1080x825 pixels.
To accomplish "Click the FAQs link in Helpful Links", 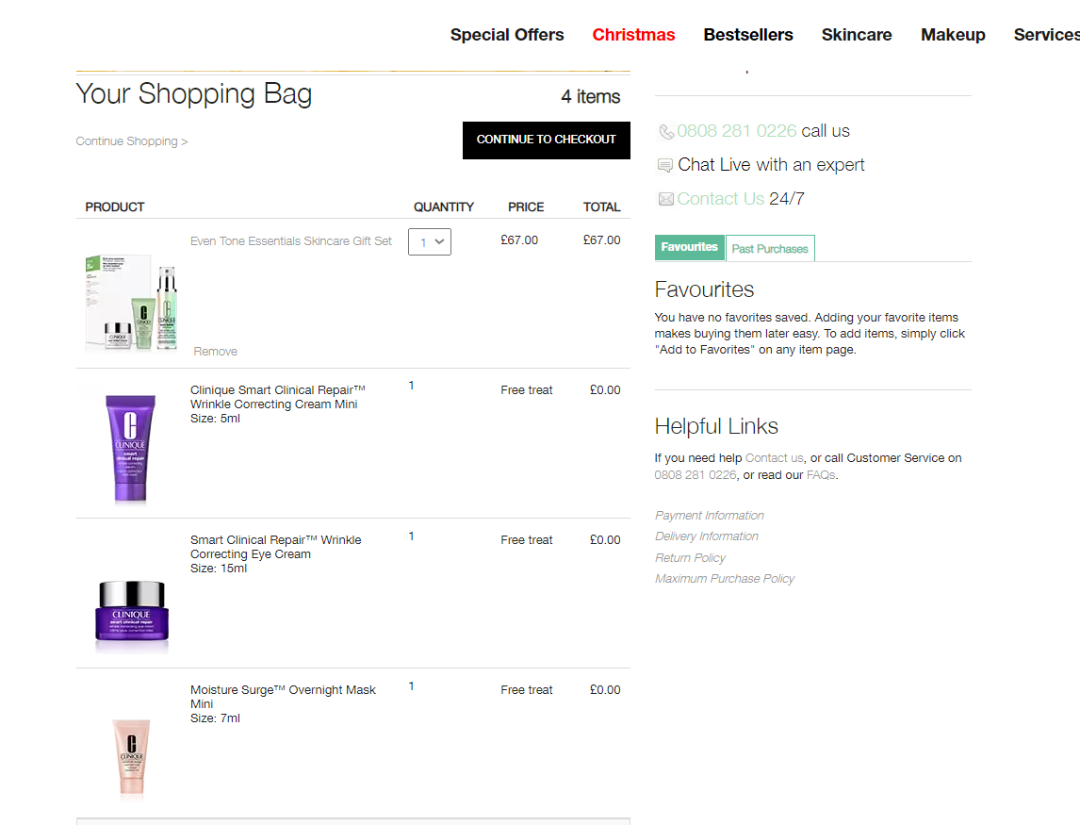I will (820, 475).
